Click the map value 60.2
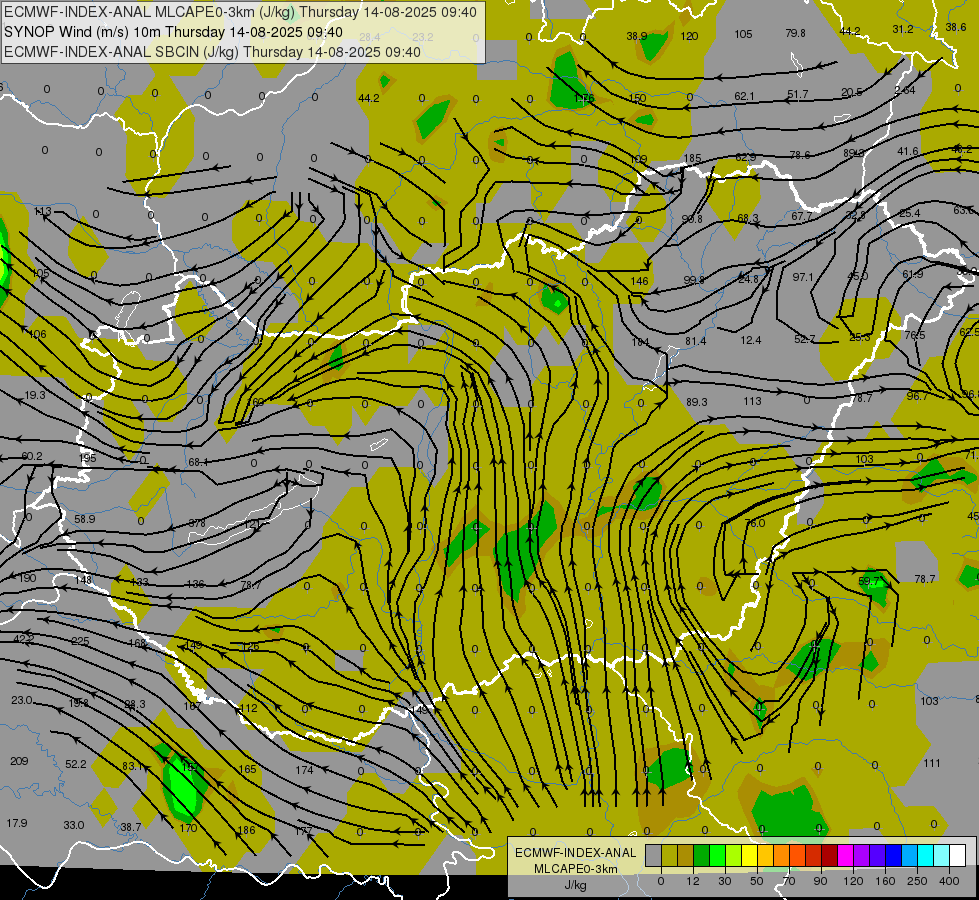This screenshot has height=900, width=979. coord(32,457)
